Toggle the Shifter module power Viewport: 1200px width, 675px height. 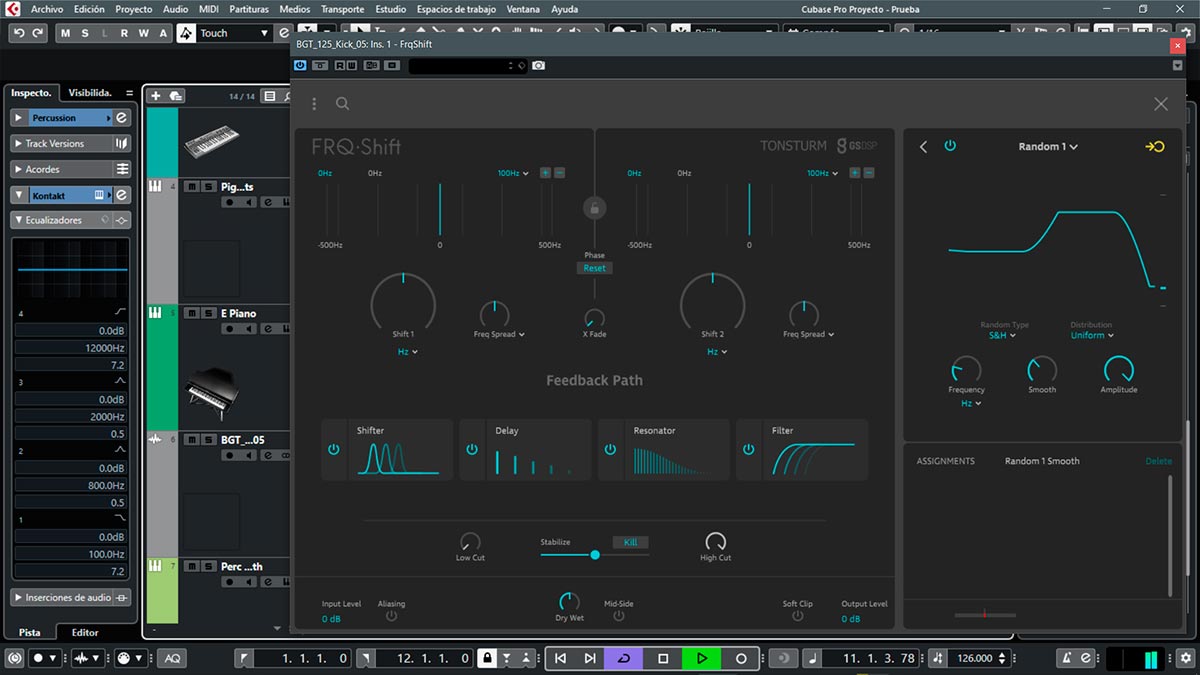[x=334, y=450]
